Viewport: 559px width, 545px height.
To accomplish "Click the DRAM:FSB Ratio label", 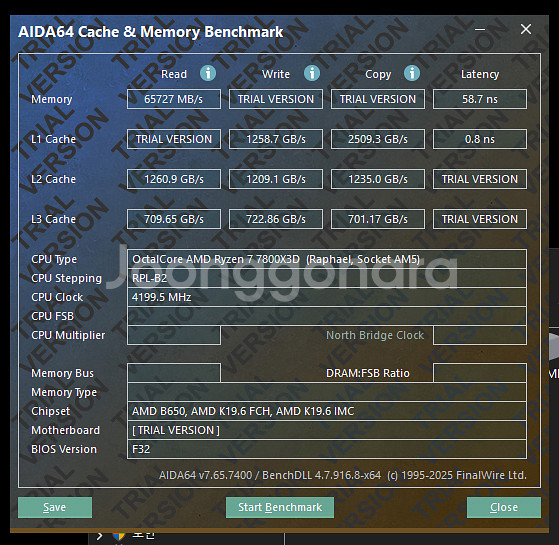I will pyautogui.click(x=368, y=373).
